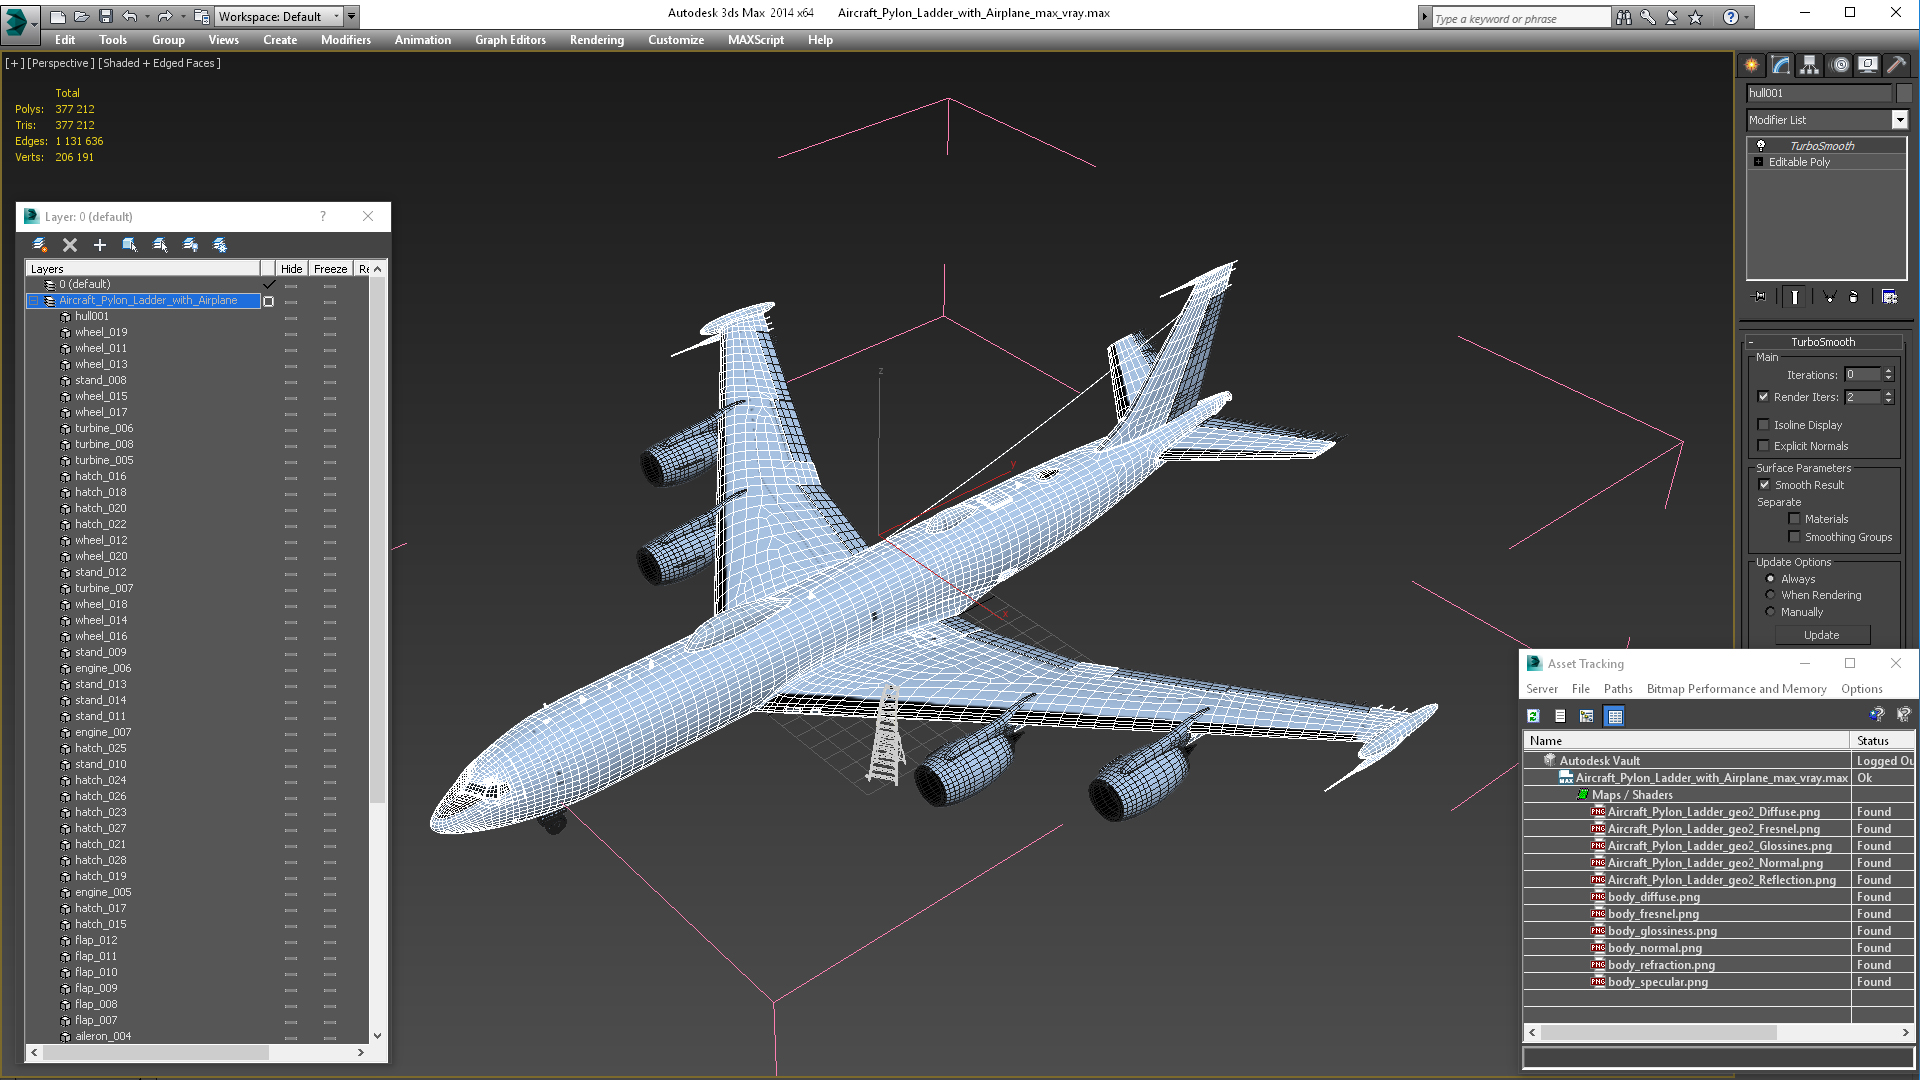Viewport: 1920px width, 1080px height.
Task: Open Bitmap Performance and Memory menu
Action: tap(1736, 689)
